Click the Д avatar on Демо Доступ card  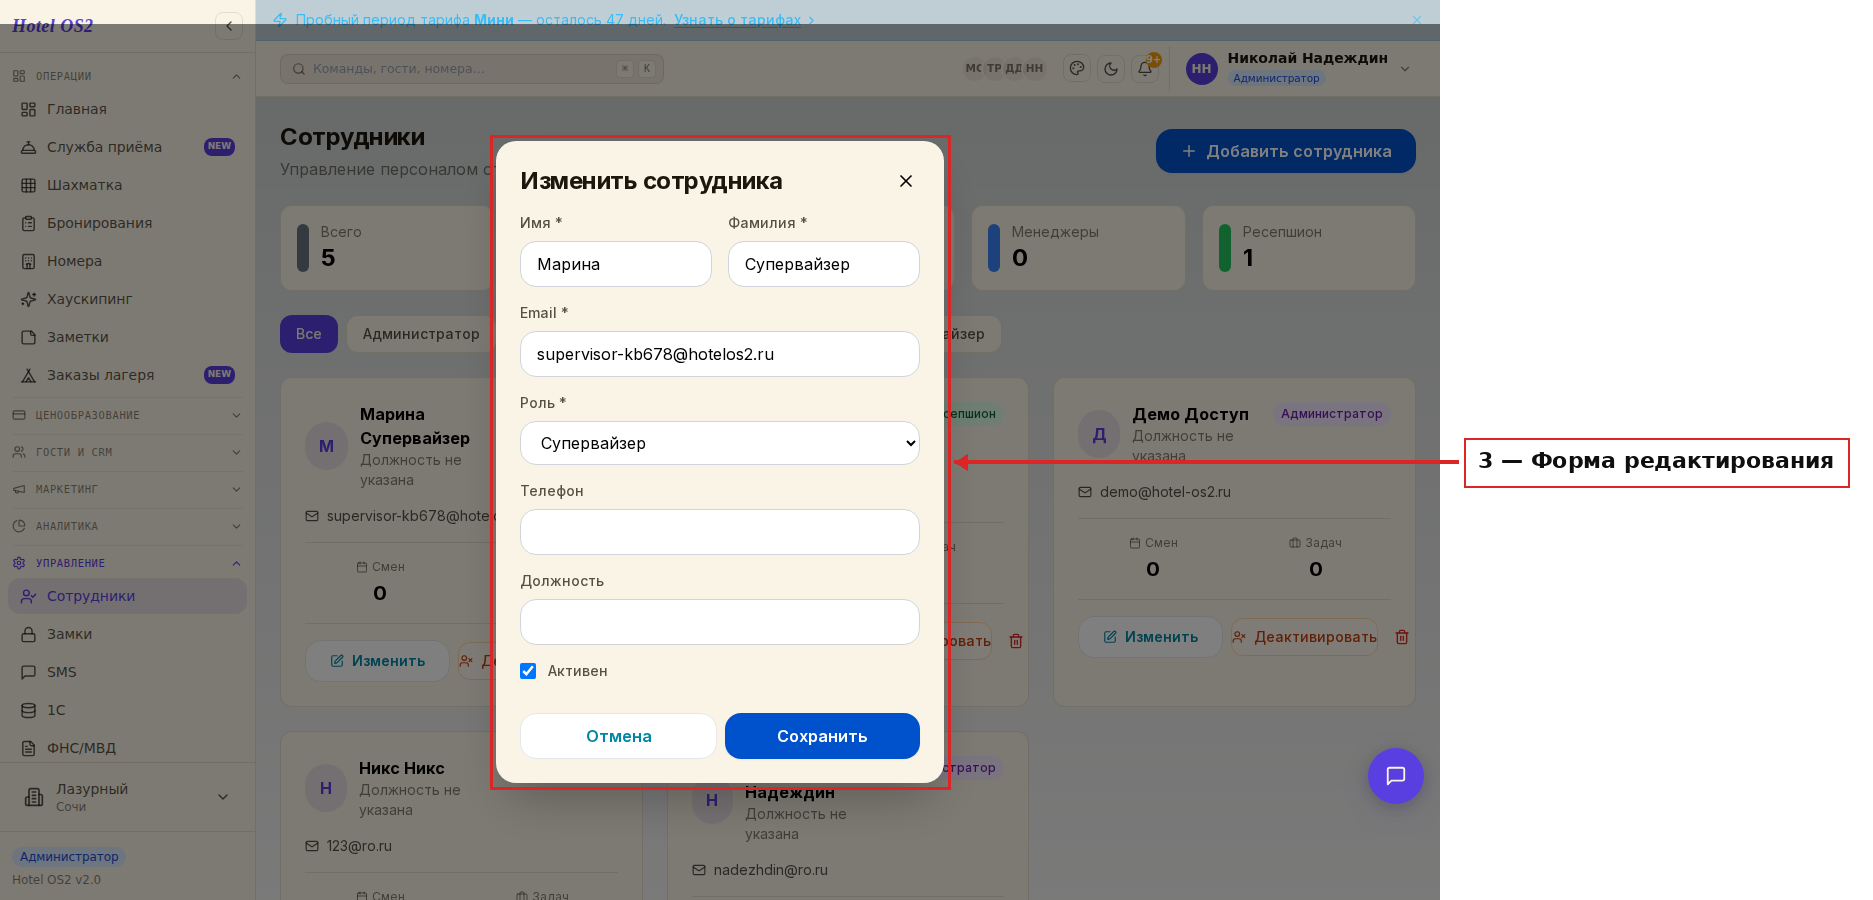tap(1099, 434)
